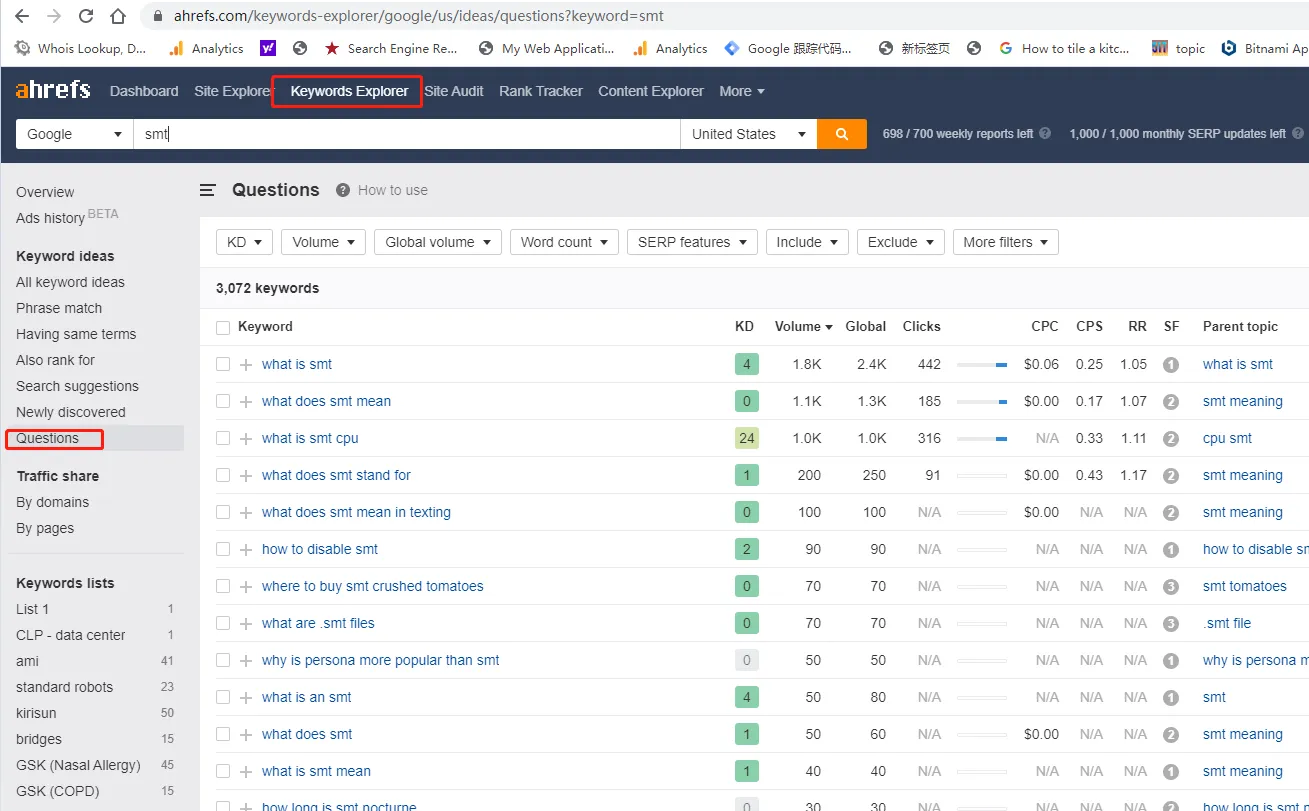Viewport: 1309px width, 811px height.
Task: Click the keyword search field containing smt
Action: point(407,134)
